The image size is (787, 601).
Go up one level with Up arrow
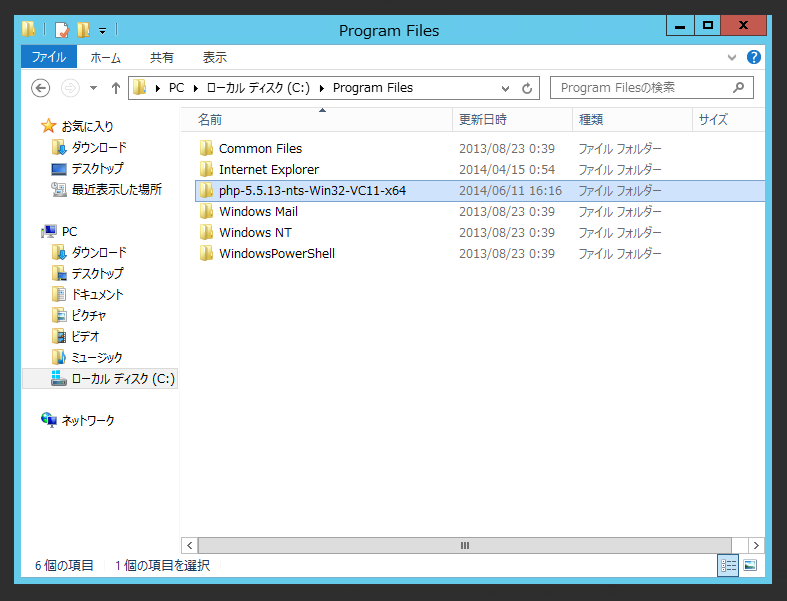(x=115, y=88)
